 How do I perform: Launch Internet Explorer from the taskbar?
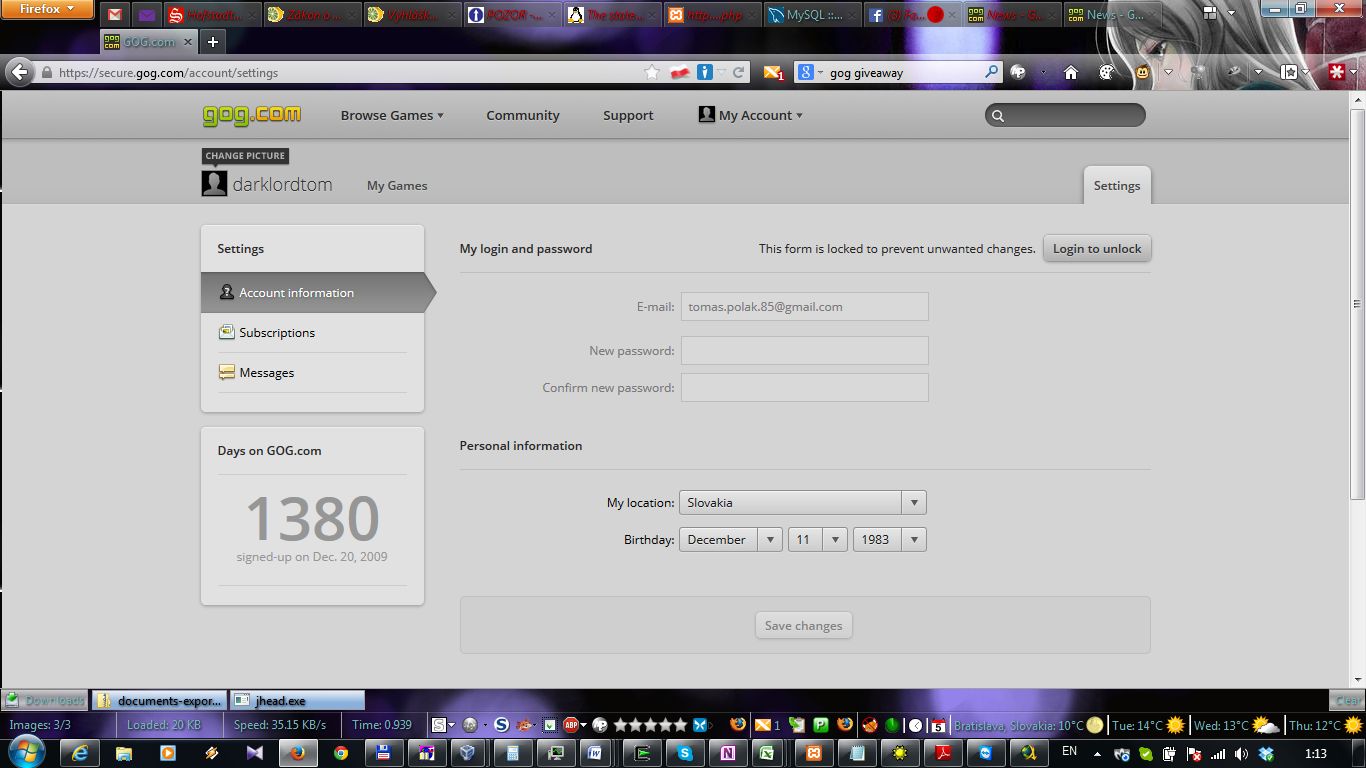(81, 753)
